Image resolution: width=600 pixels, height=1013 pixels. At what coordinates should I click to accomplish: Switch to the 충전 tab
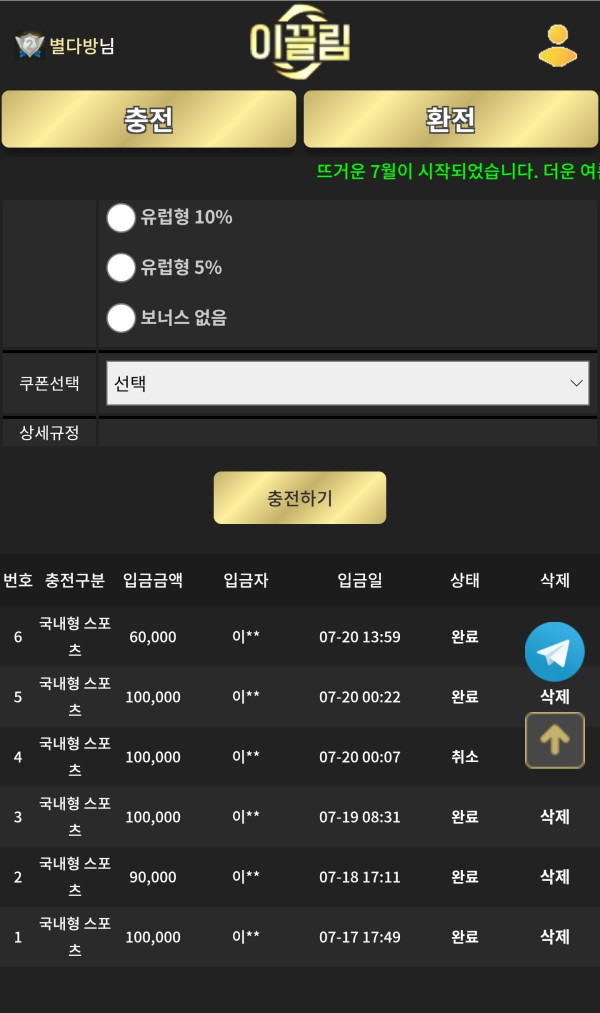coord(149,120)
